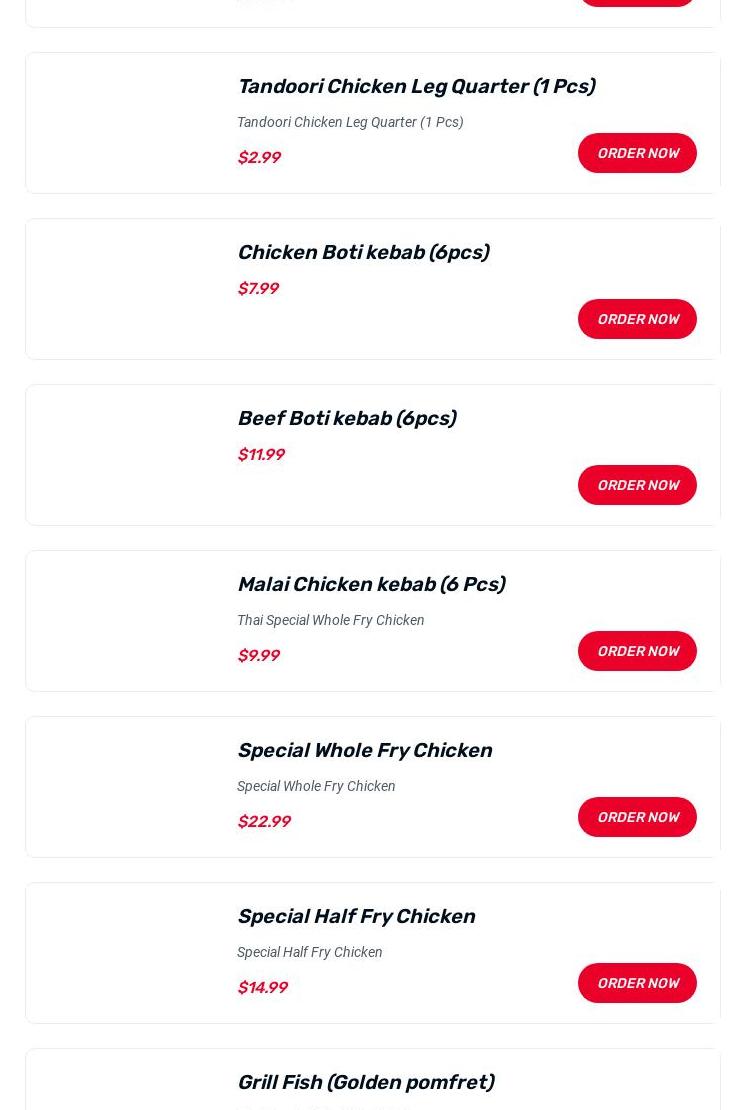Click Order Now for Malai Chicken kebab
This screenshot has width=745, height=1110.
click(x=637, y=651)
